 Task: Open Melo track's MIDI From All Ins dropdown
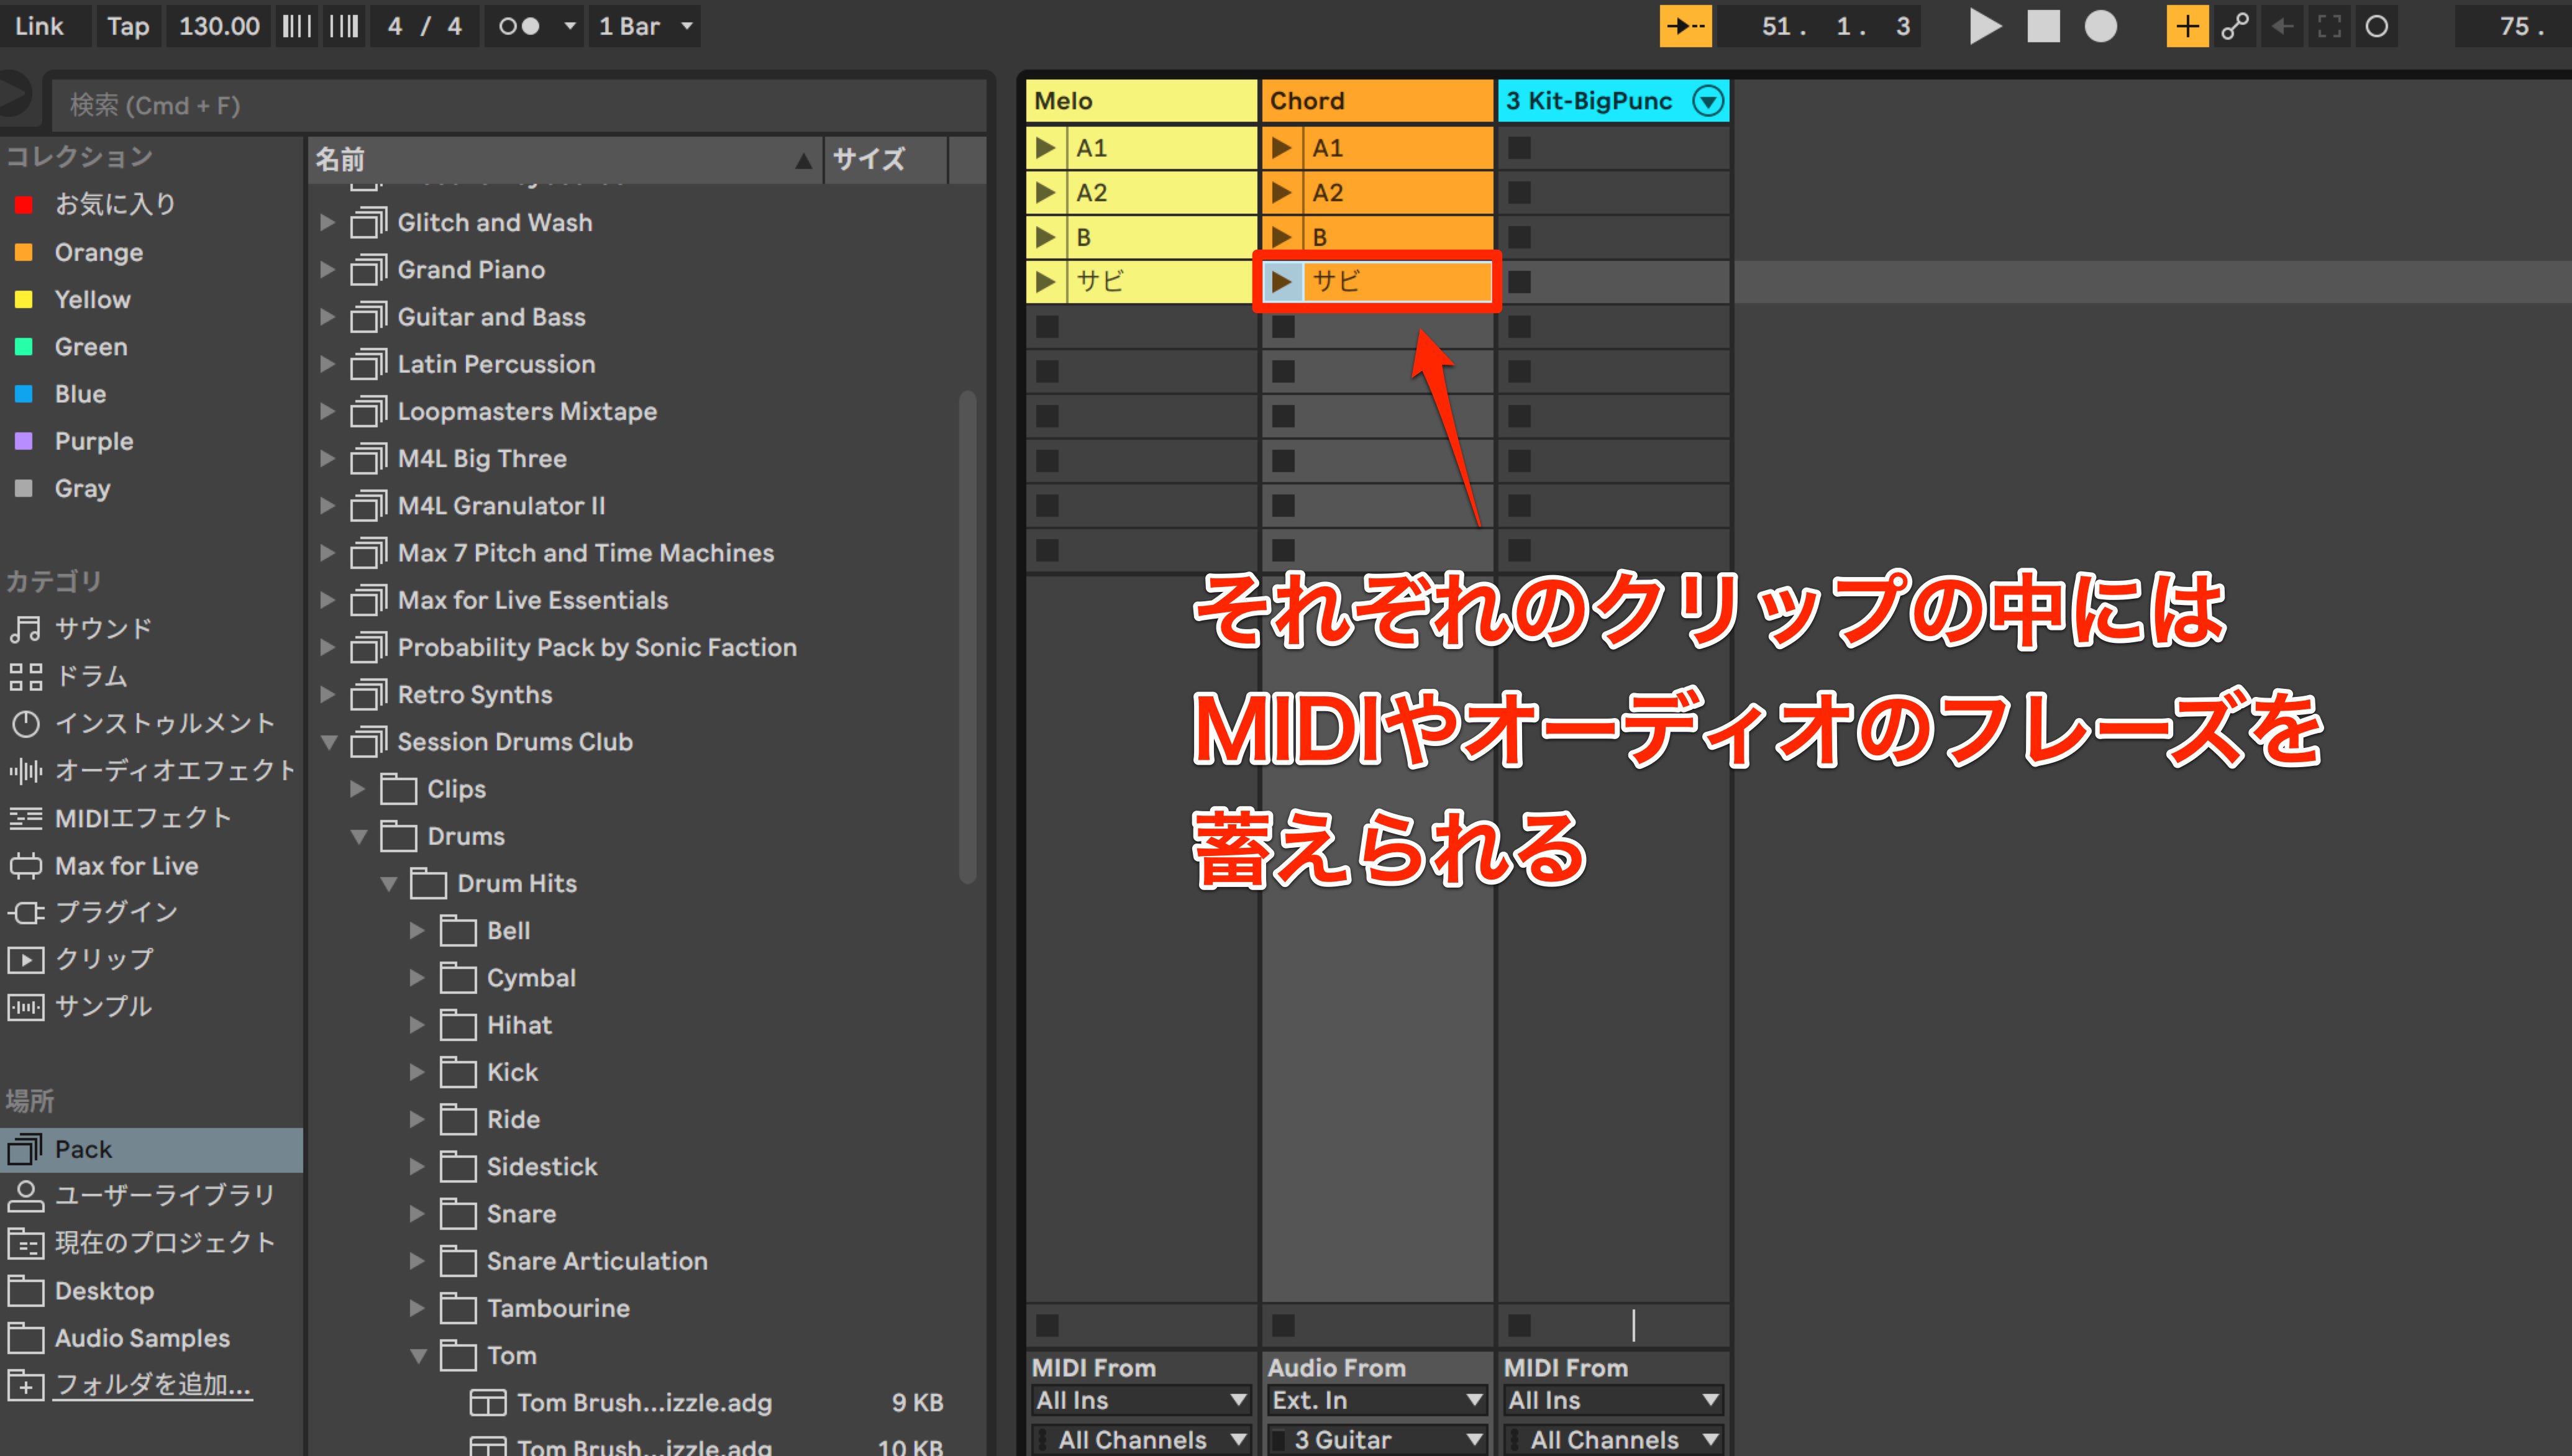click(x=1141, y=1400)
